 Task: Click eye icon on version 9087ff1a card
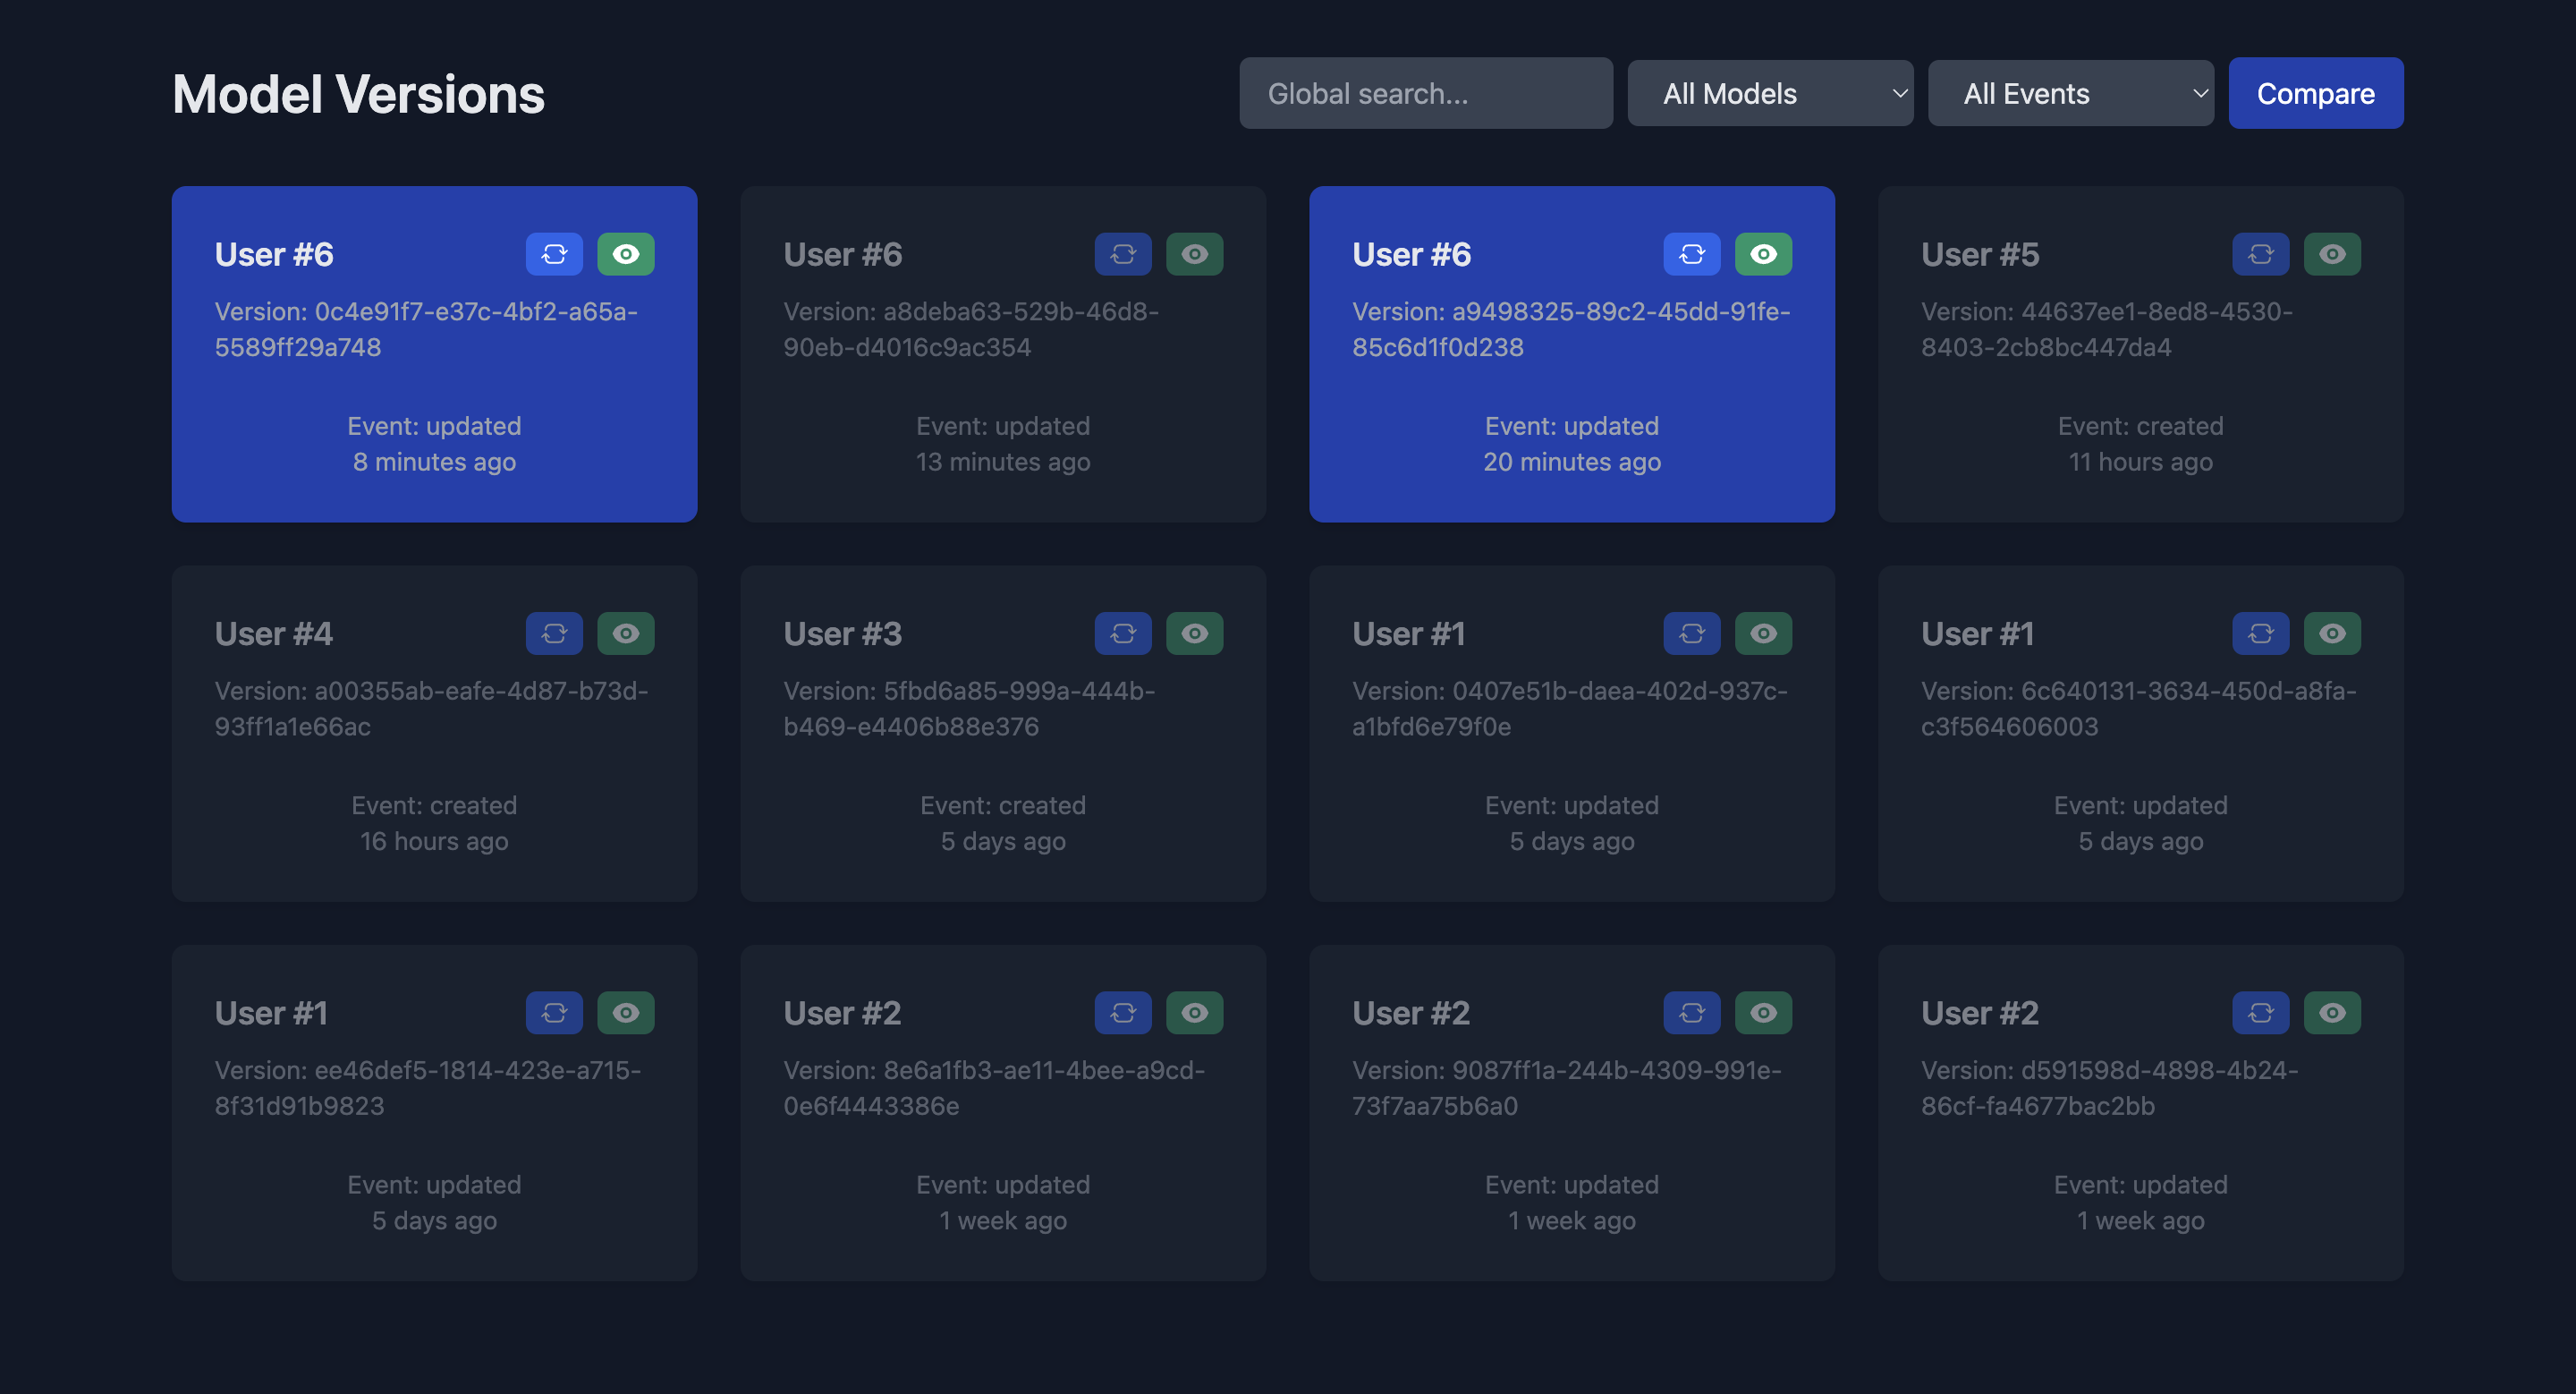tap(1763, 1012)
